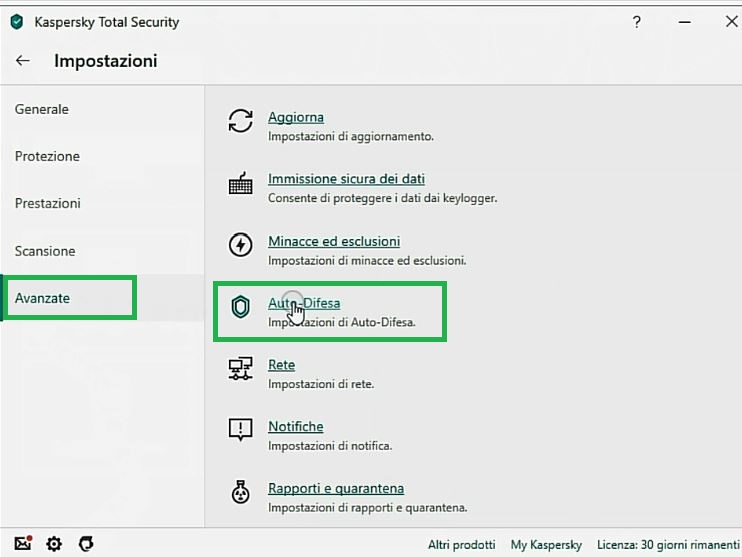The image size is (742, 557).
Task: Click text 'Impostazioni di Auto-Difesa.'
Action: click(342, 322)
